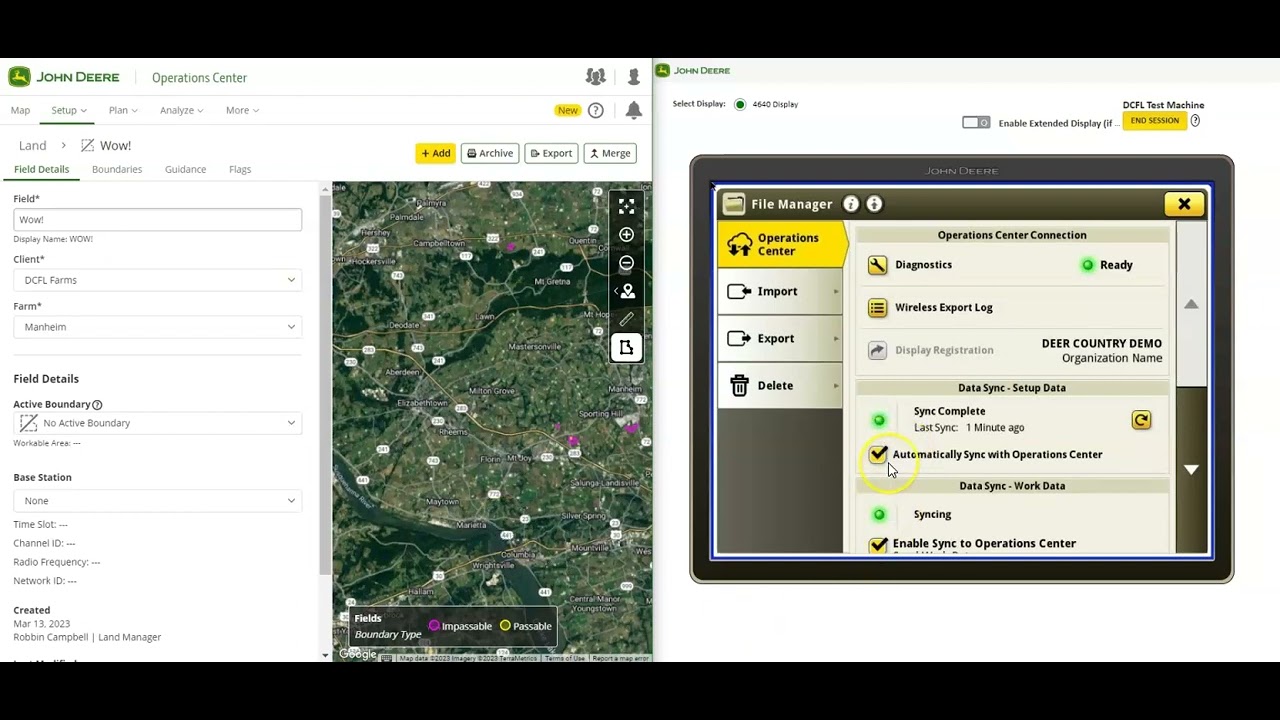Select the 4640 Display radio button
The height and width of the screenshot is (720, 1280).
[x=740, y=104]
